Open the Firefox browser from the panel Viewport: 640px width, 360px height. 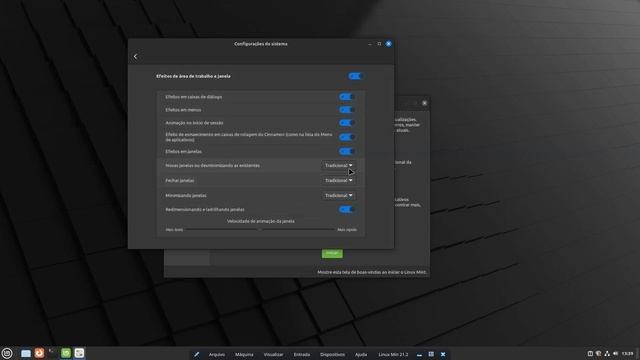(x=39, y=353)
